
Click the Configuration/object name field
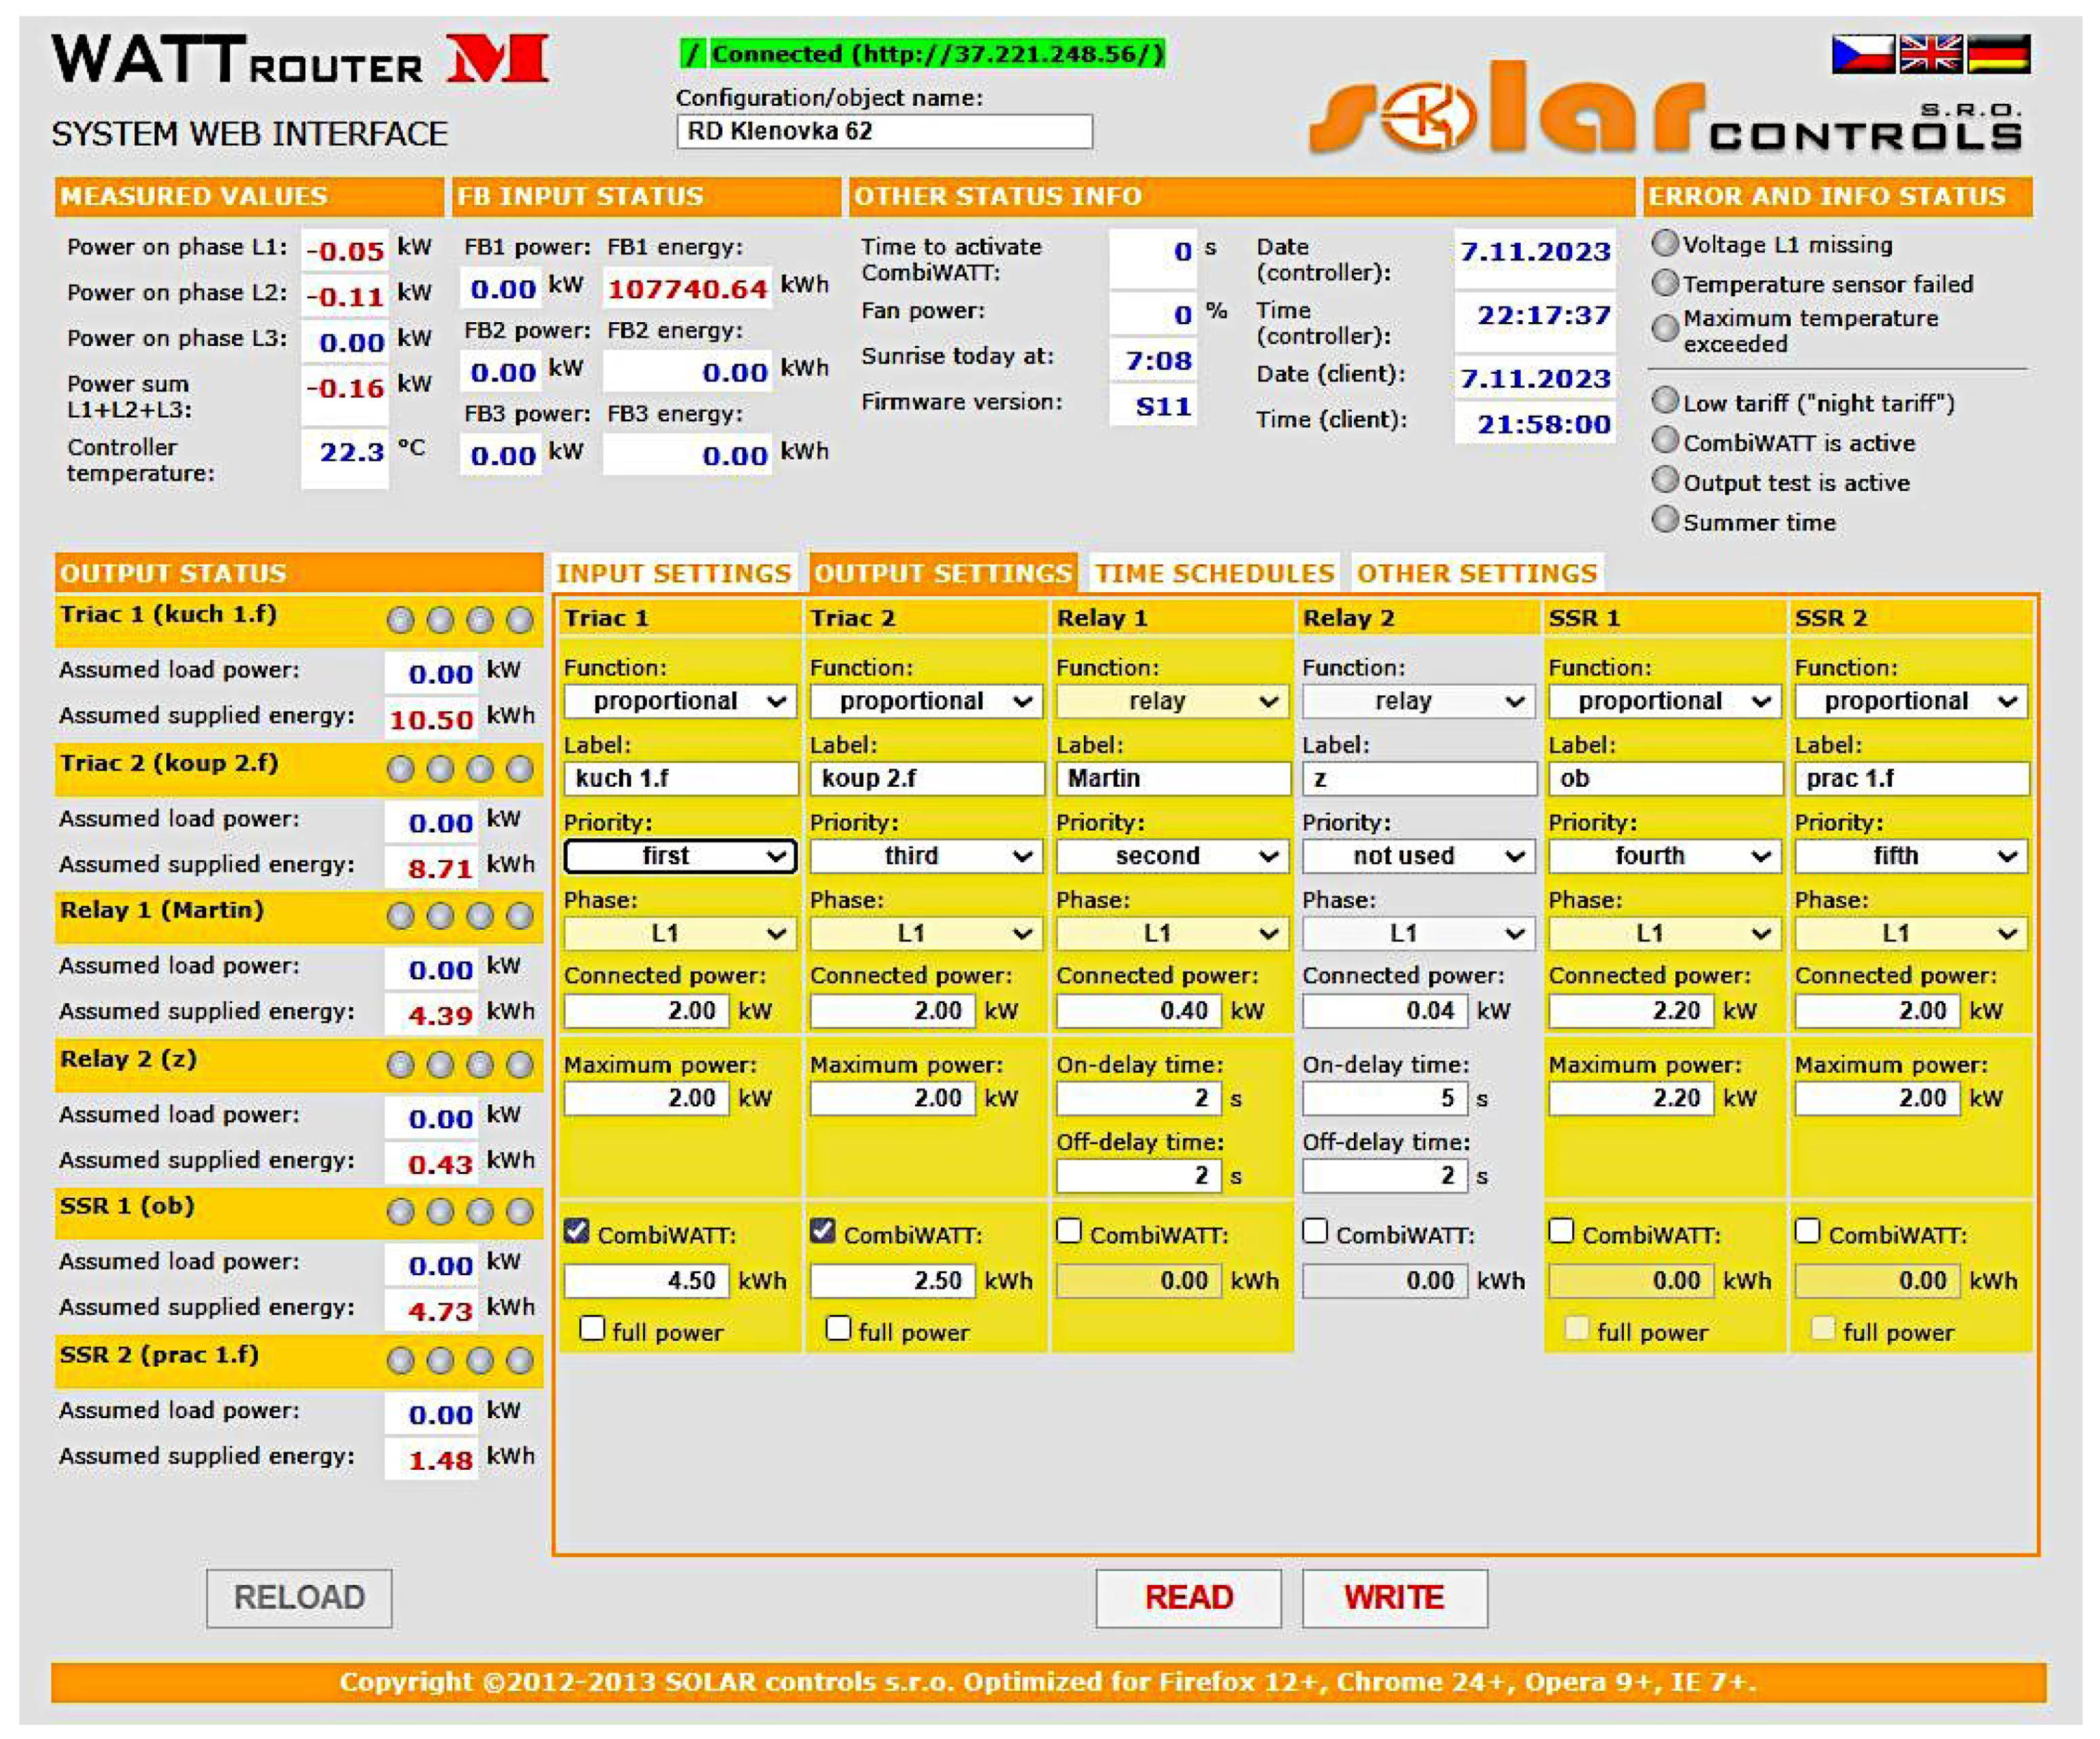[x=884, y=131]
